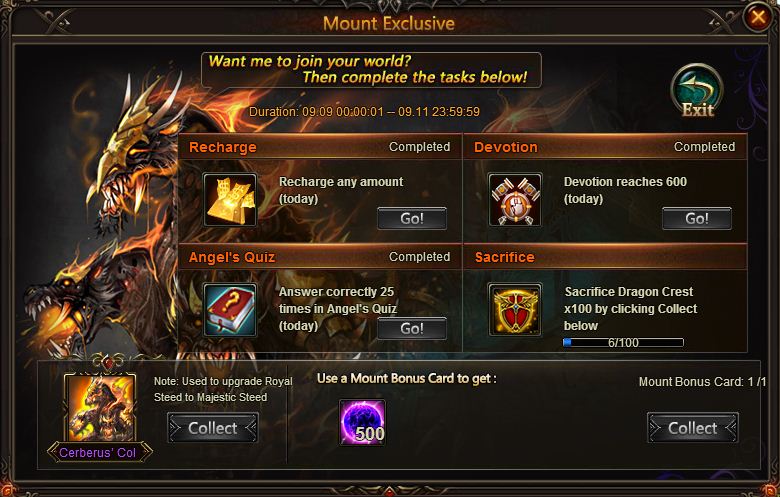Click the purple orb 500 reward icon
The width and height of the screenshot is (780, 497).
[362, 422]
